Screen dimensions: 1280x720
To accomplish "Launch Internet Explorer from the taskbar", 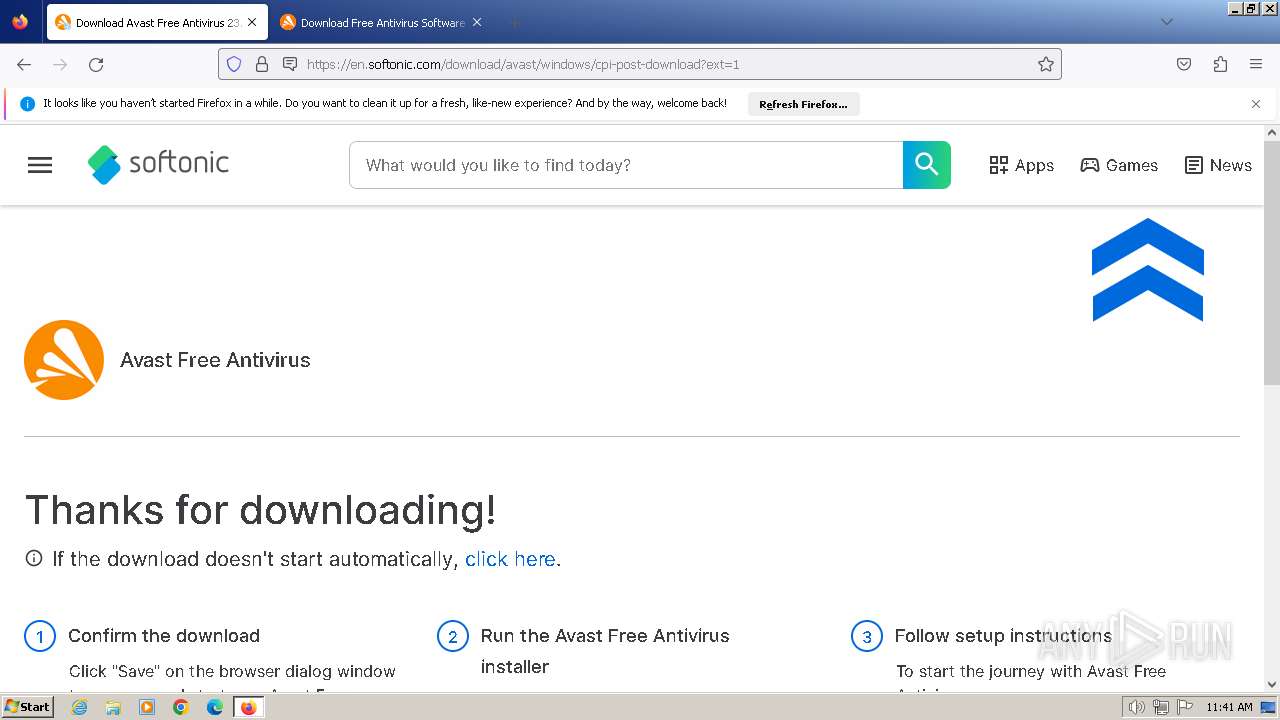I will [x=80, y=707].
